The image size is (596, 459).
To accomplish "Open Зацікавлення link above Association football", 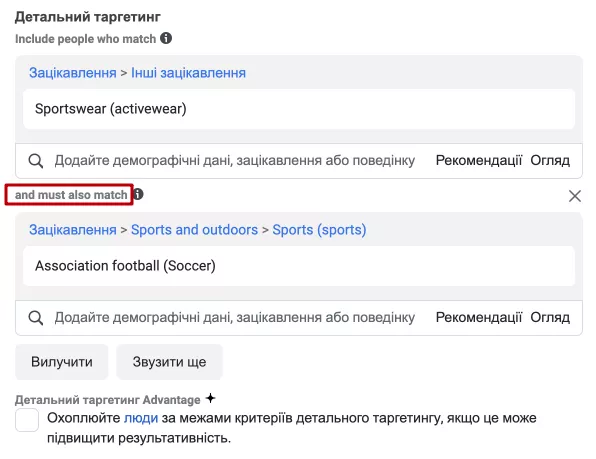I will 73,230.
